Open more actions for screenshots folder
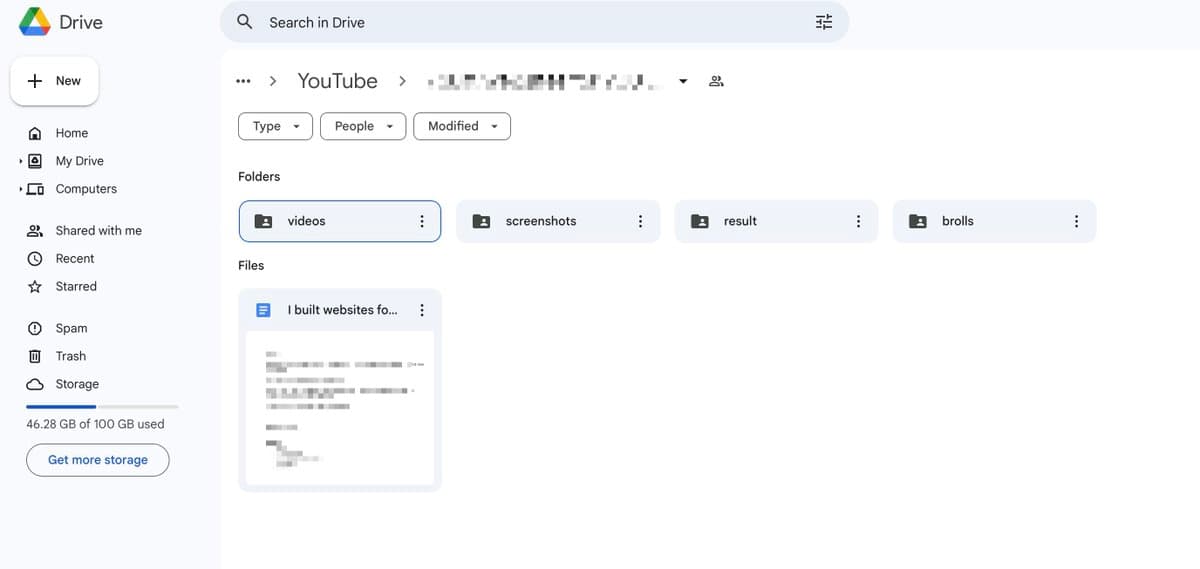The height and width of the screenshot is (569, 1200). 640,221
